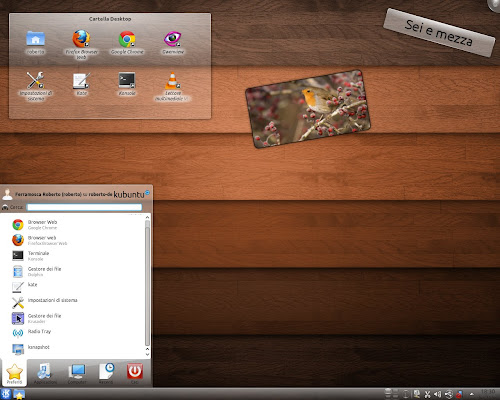
Task: Click the robin picture frame widget
Action: [308, 109]
